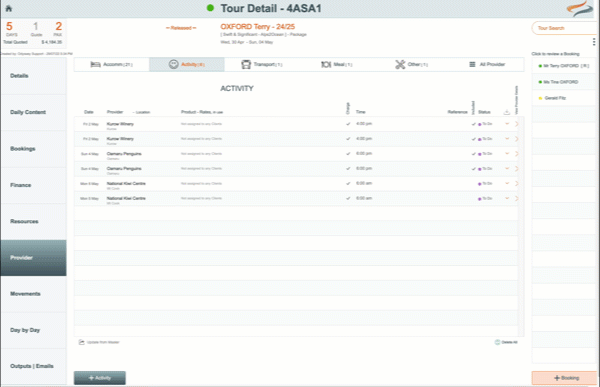Image resolution: width=600 pixels, height=387 pixels.
Task: Toggle Included tick on second Oamaru Penguins row
Action: pos(474,169)
